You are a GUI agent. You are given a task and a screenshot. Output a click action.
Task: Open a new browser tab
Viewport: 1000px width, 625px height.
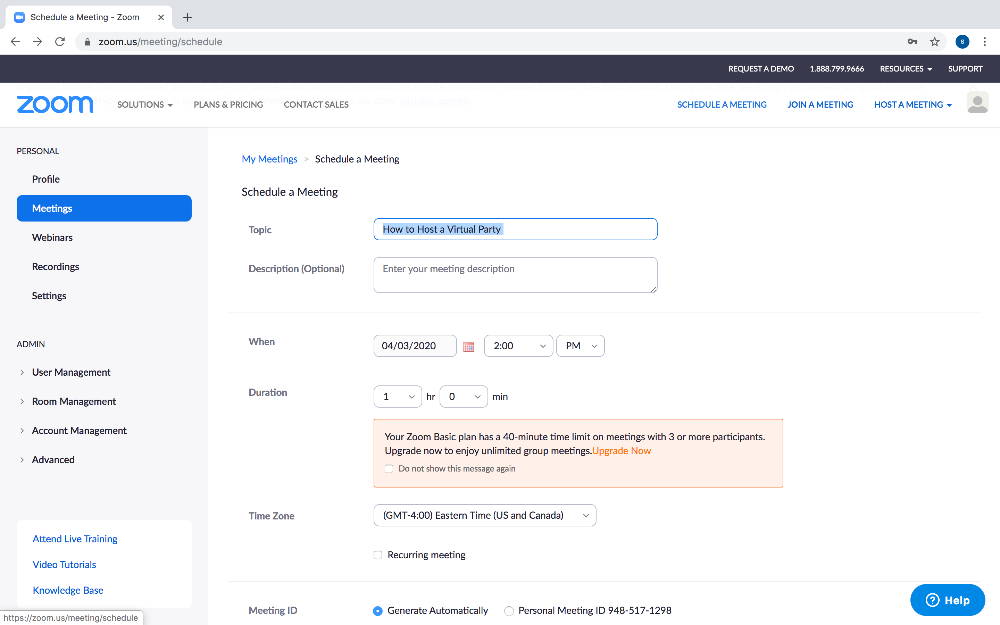point(187,17)
